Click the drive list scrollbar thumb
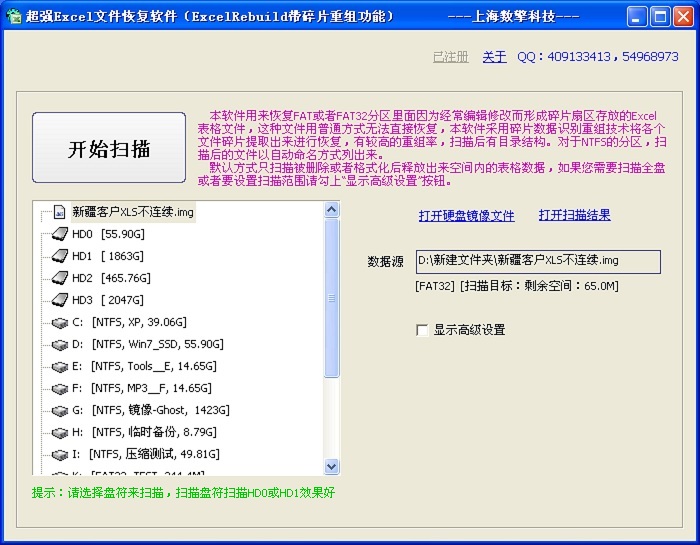This screenshot has width=700, height=545. click(x=331, y=298)
